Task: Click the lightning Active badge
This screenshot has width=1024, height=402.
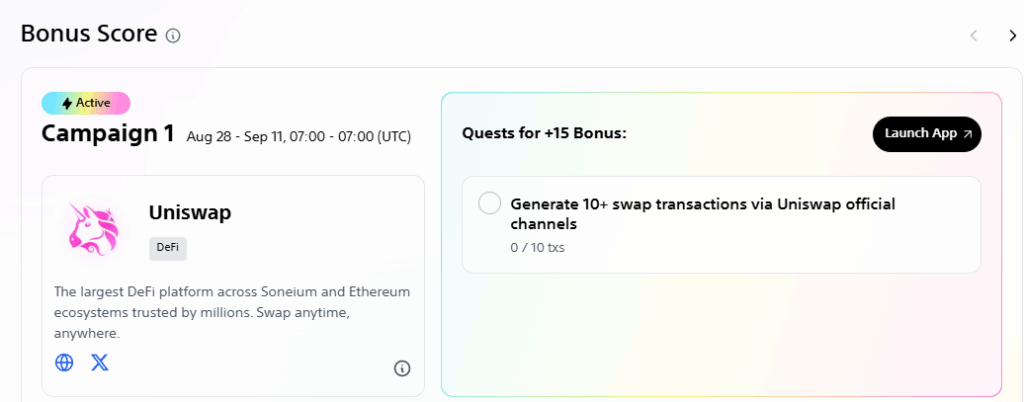Action: (x=86, y=103)
